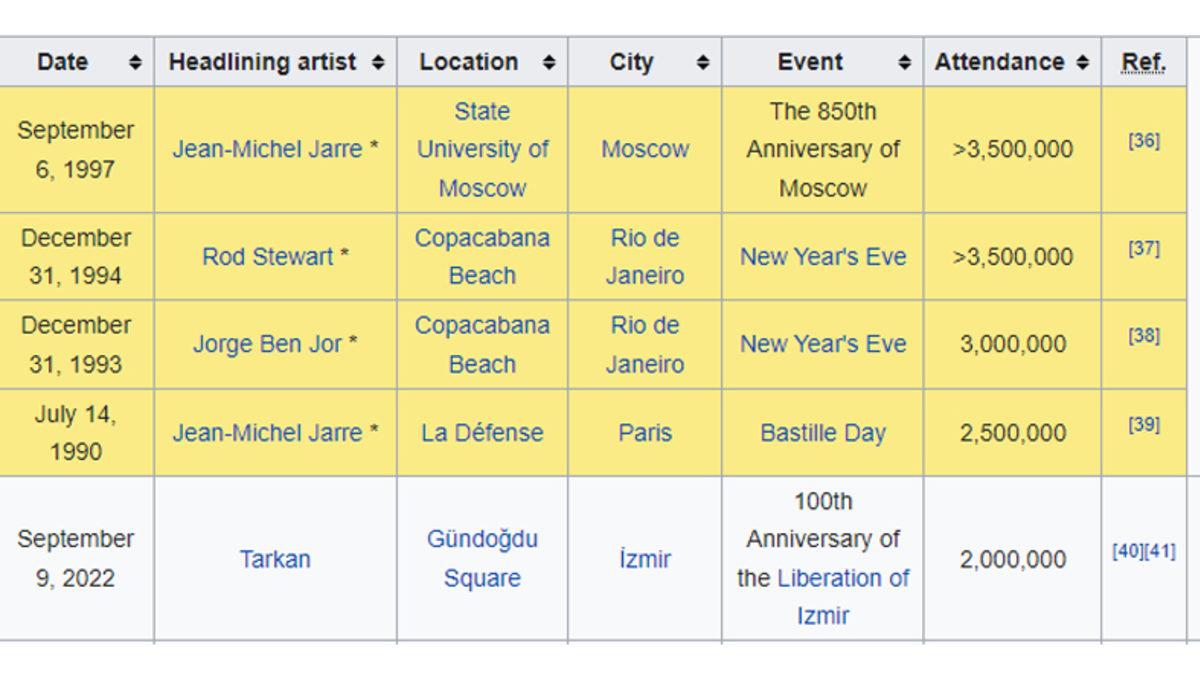Image resolution: width=1200 pixels, height=675 pixels.
Task: Open the Ref. column header abbreviation
Action: point(1143,62)
